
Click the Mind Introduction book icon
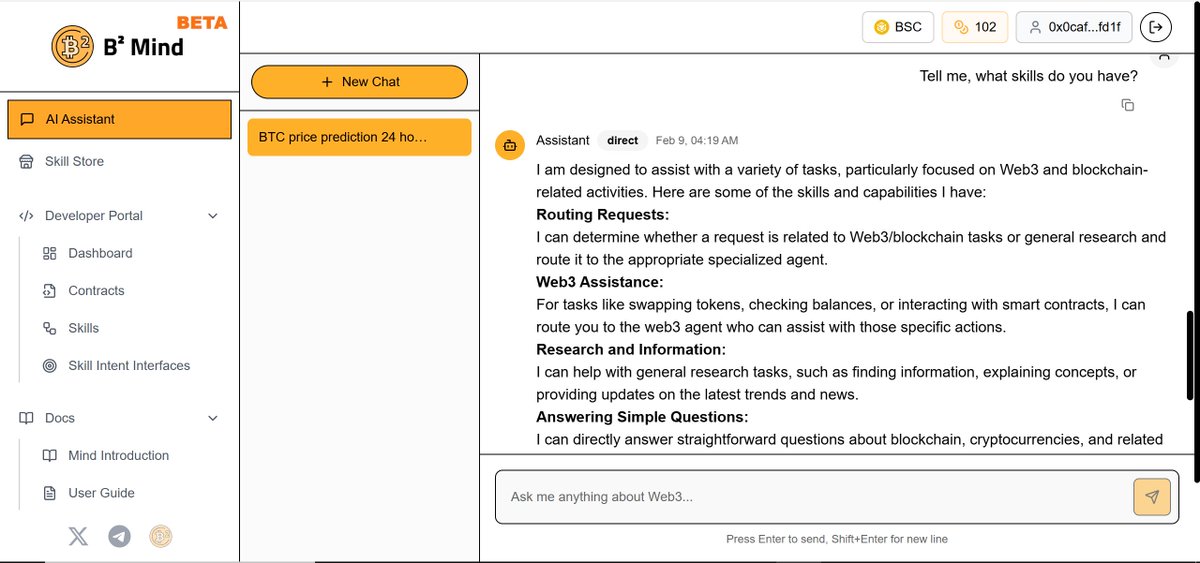(x=50, y=455)
